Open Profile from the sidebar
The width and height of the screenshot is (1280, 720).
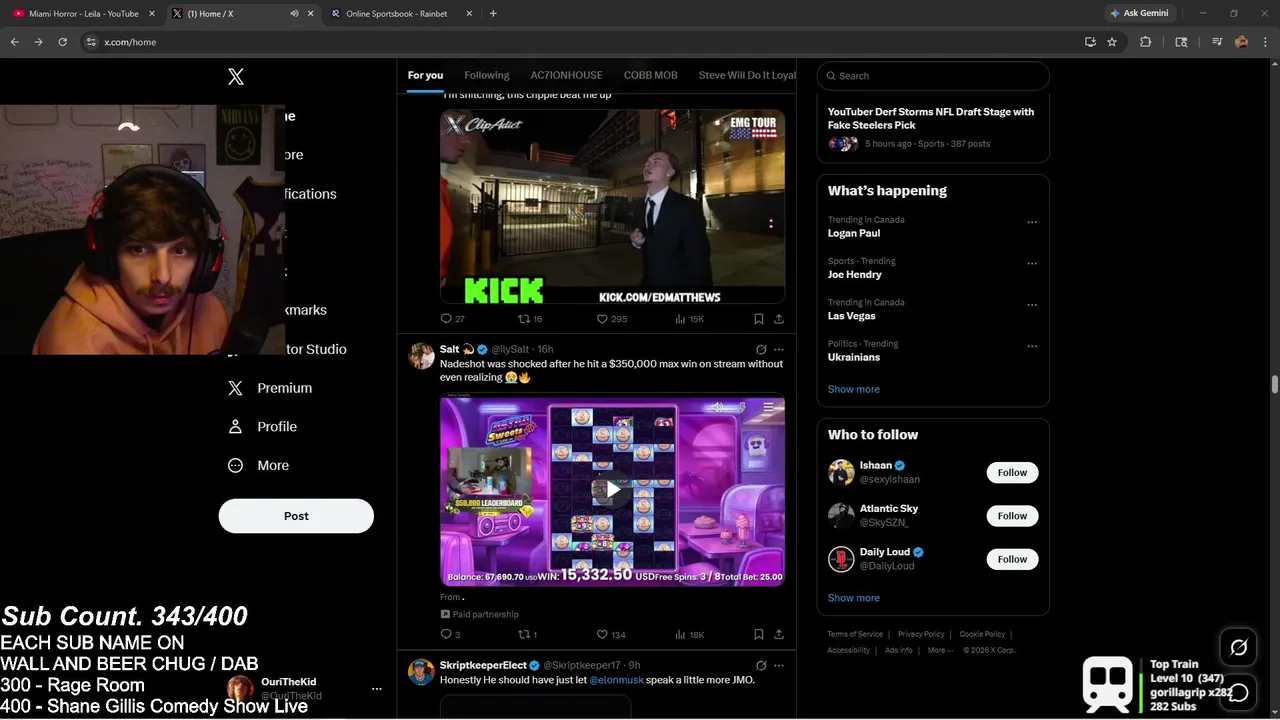click(262, 427)
